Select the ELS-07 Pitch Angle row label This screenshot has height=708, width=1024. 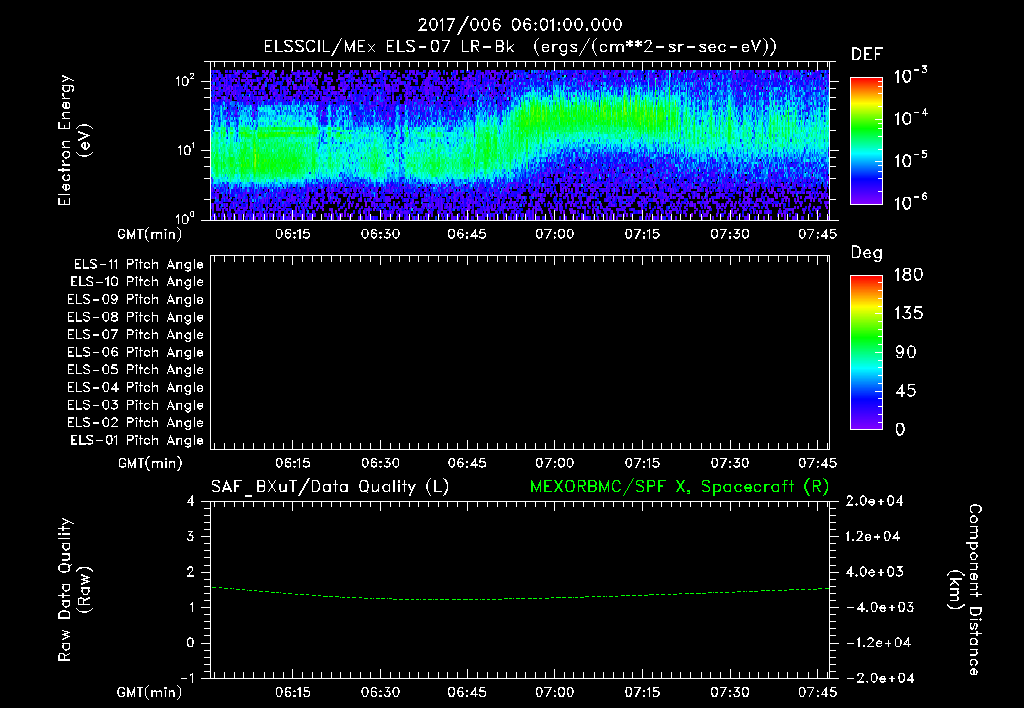[x=135, y=335]
